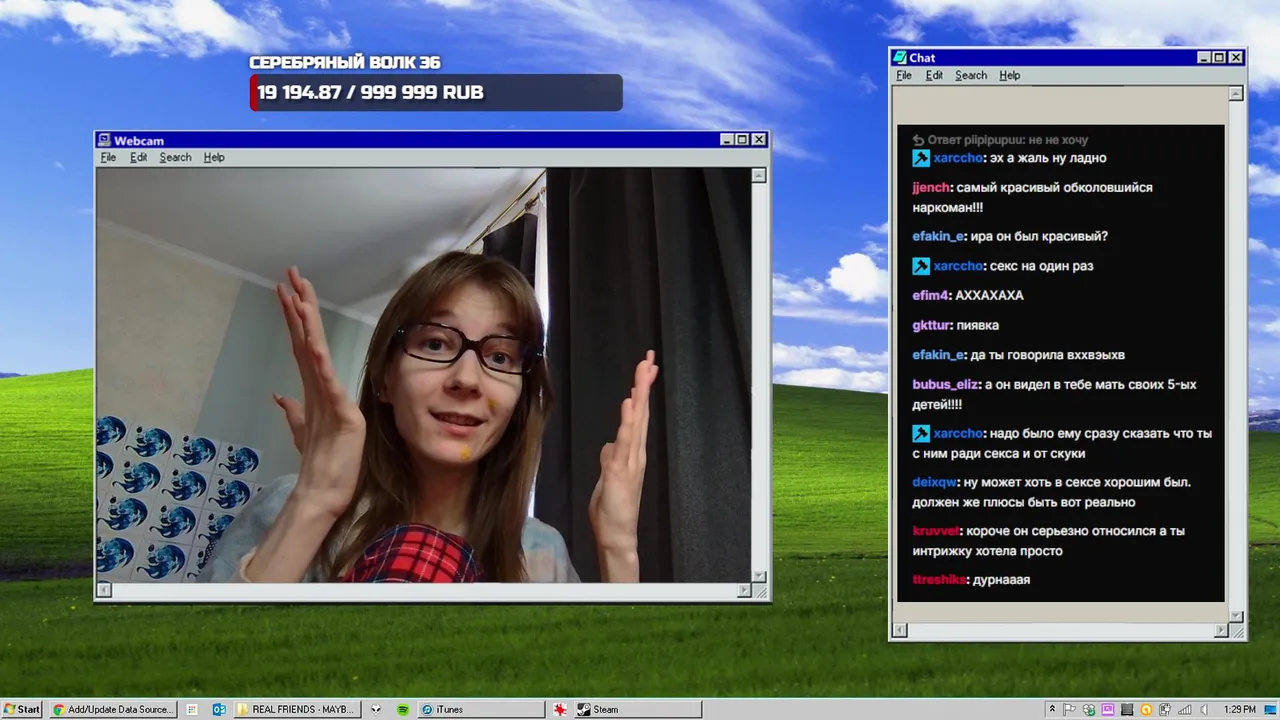Image resolution: width=1280 pixels, height=720 pixels.
Task: Click donation goal progress bar 19 194.87 RUB
Action: (436, 93)
